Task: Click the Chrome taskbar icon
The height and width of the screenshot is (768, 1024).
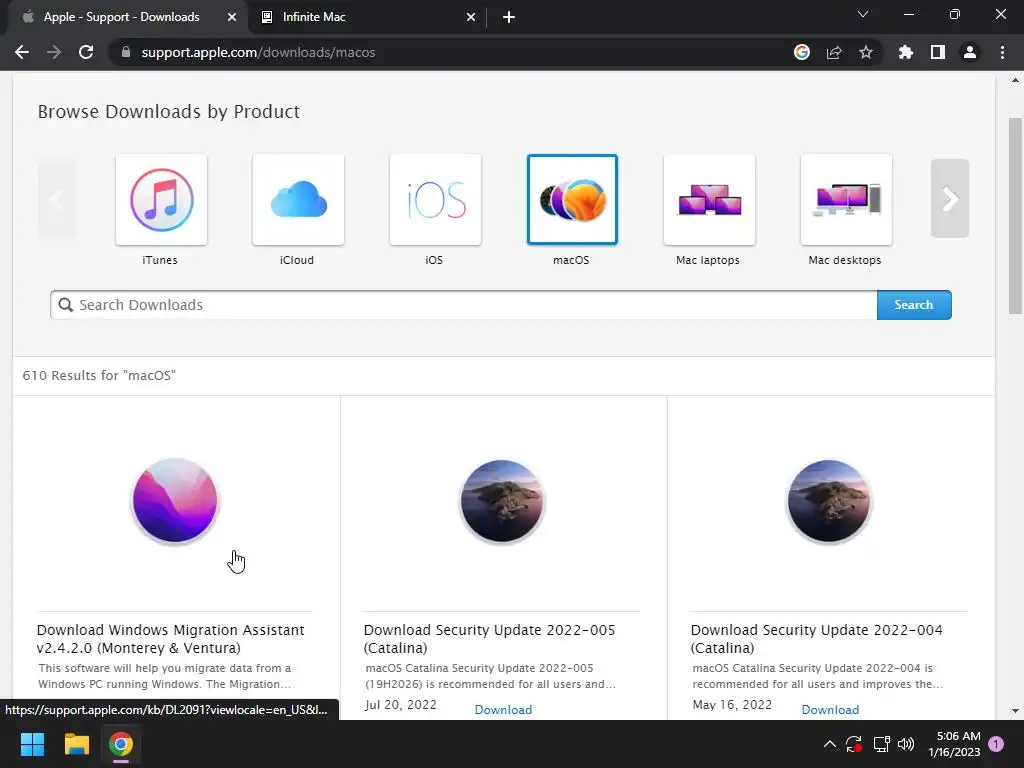Action: [x=121, y=744]
